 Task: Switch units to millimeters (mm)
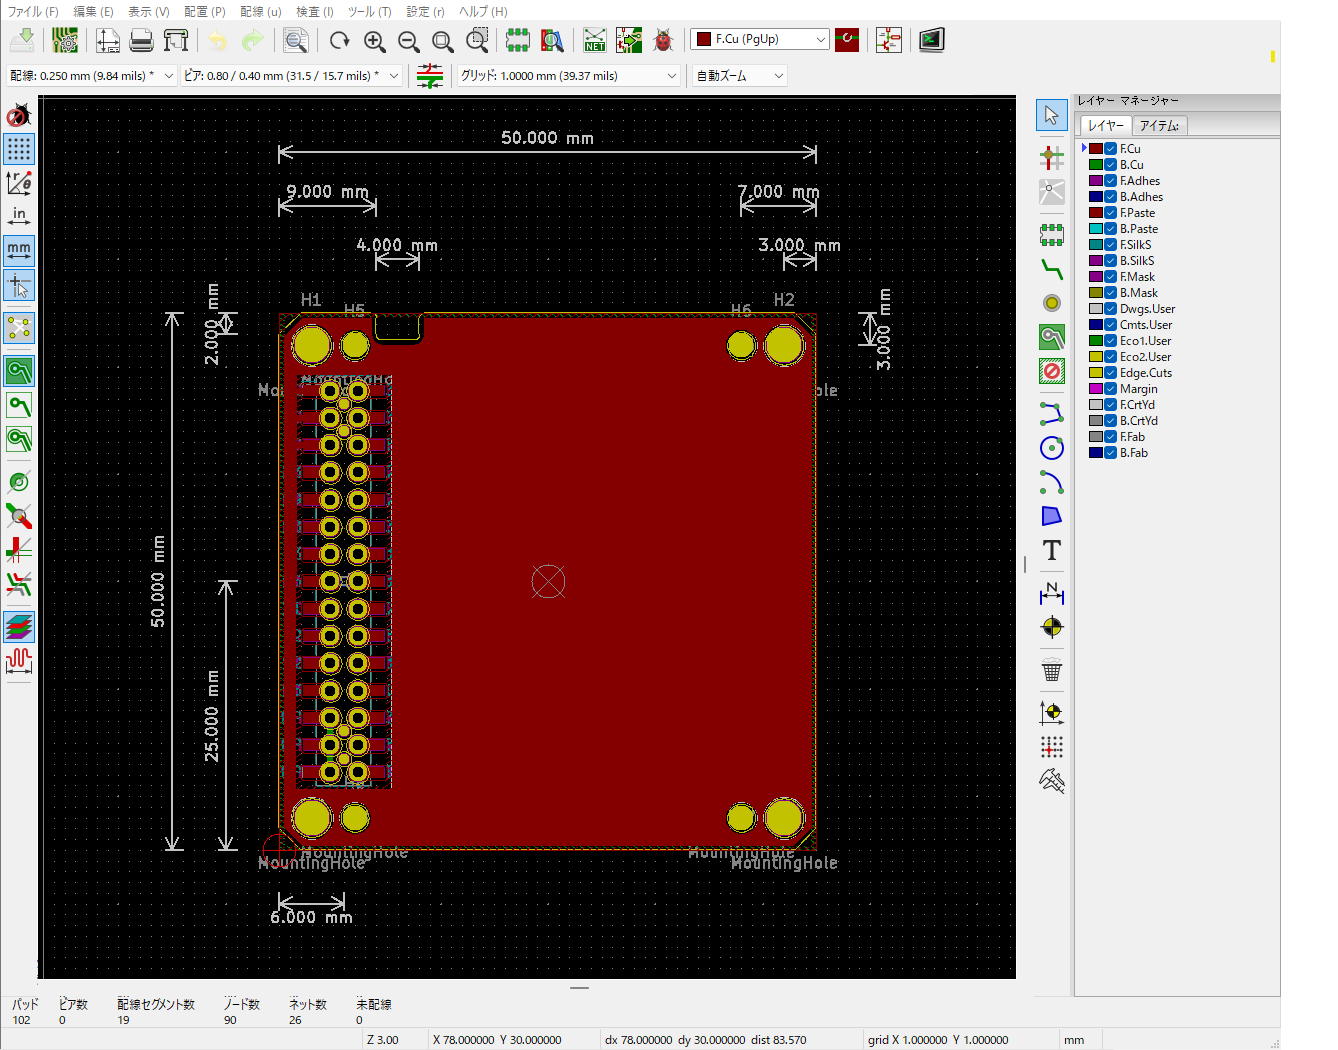click(x=19, y=250)
